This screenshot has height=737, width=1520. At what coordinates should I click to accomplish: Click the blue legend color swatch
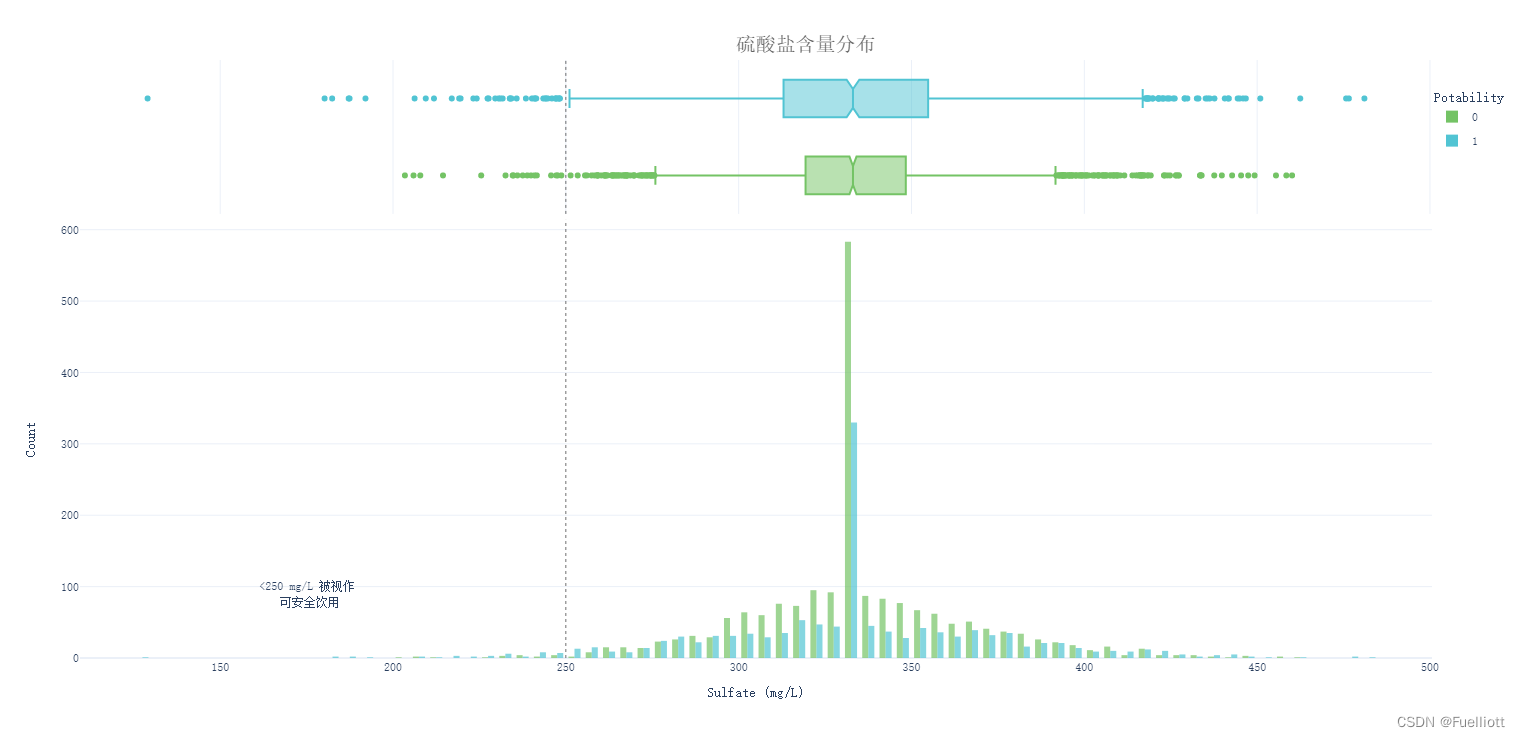tap(1452, 142)
